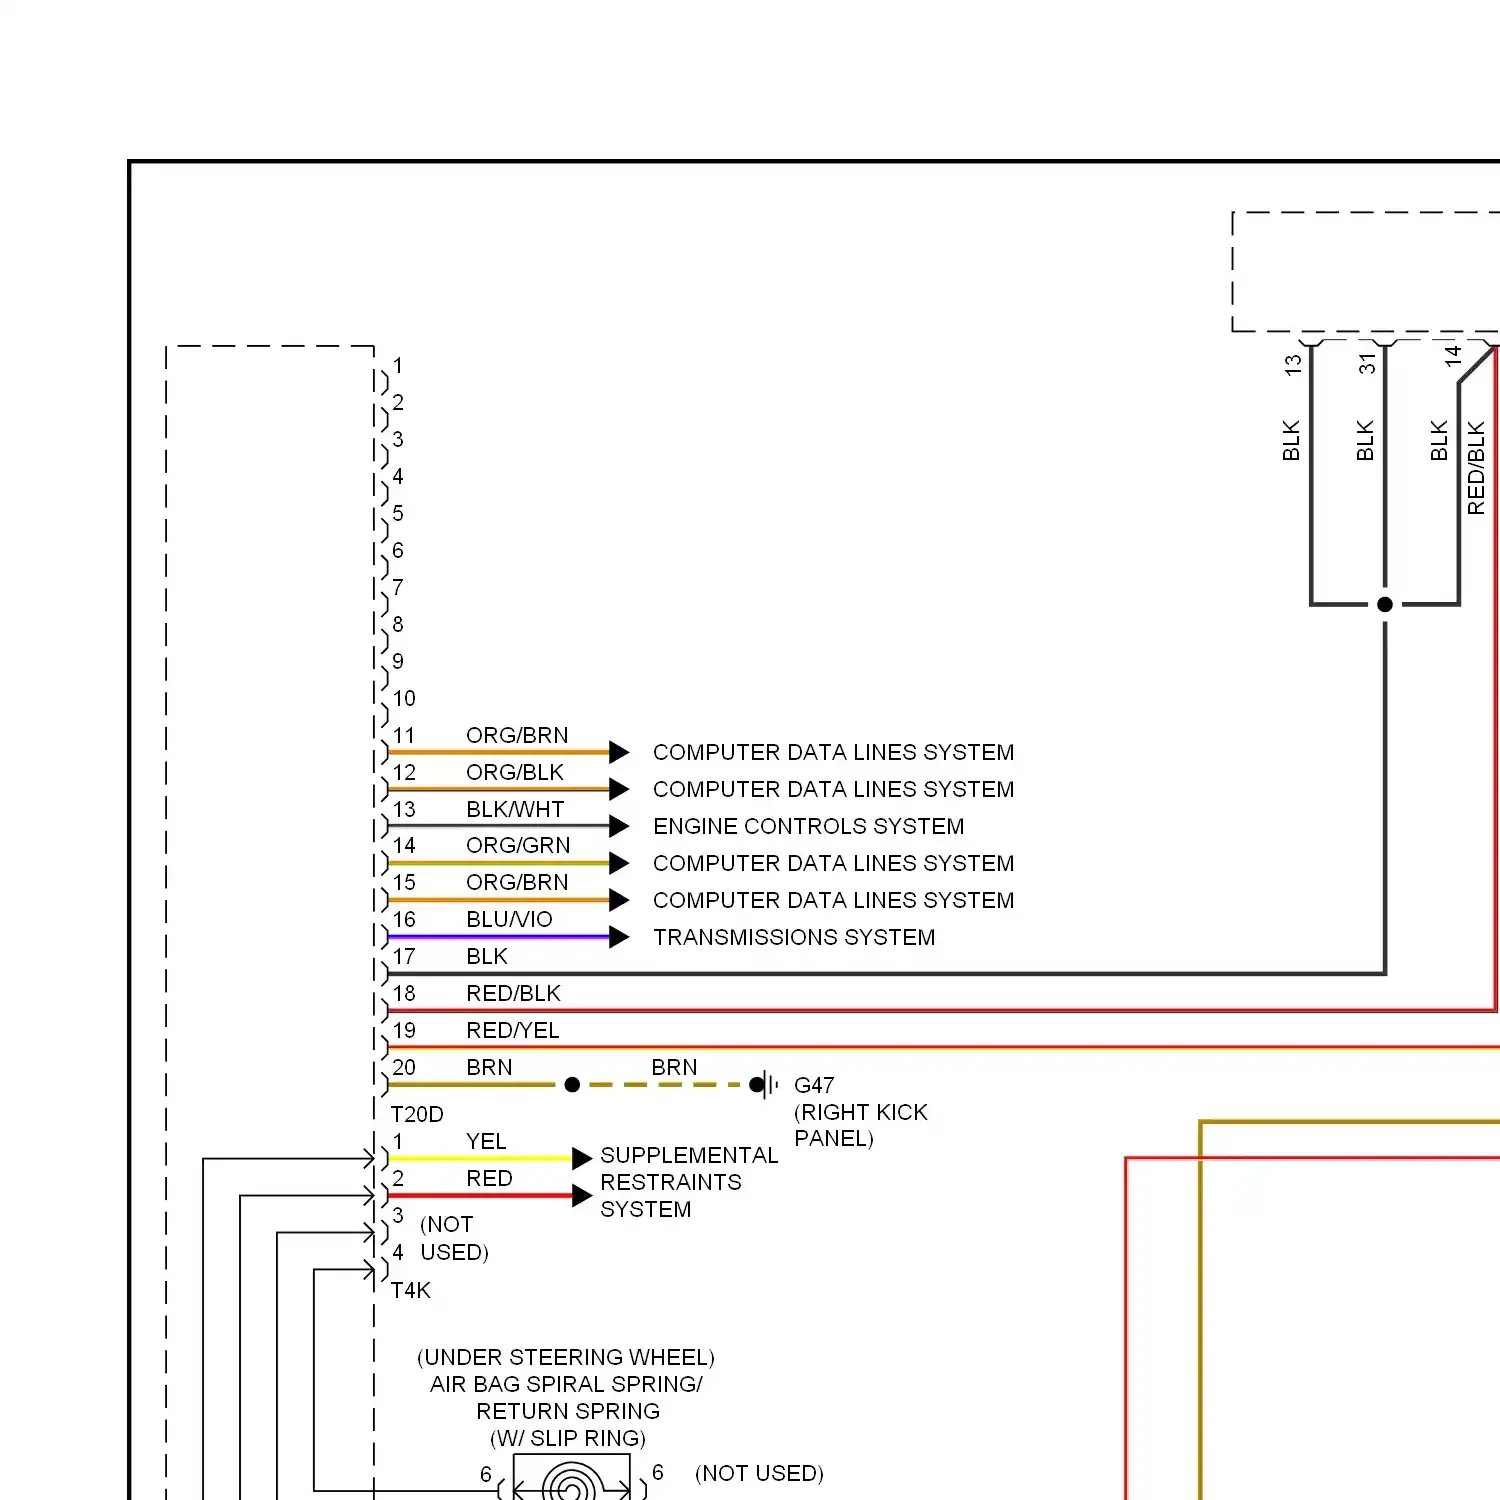Click the T20D connector label

pos(416,1114)
